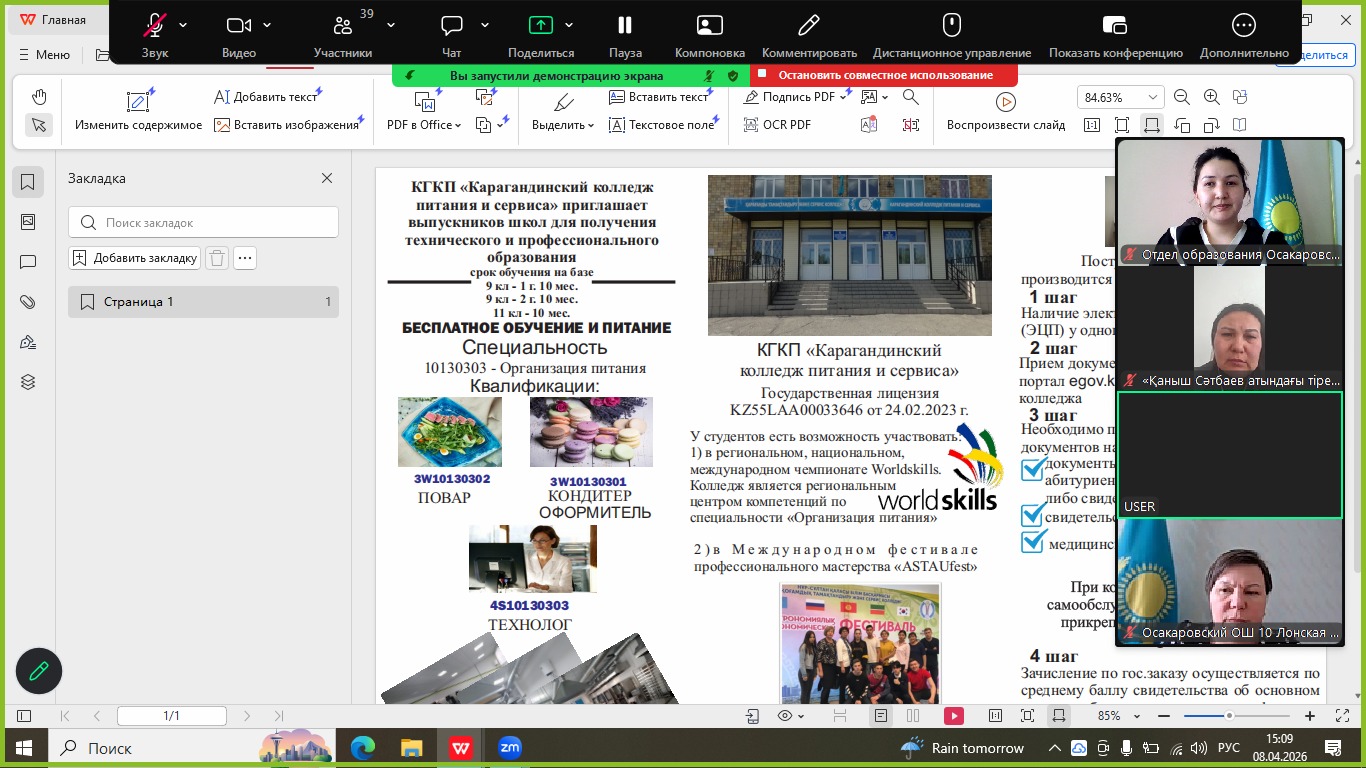Click the Поиск закладок search field

click(x=204, y=223)
